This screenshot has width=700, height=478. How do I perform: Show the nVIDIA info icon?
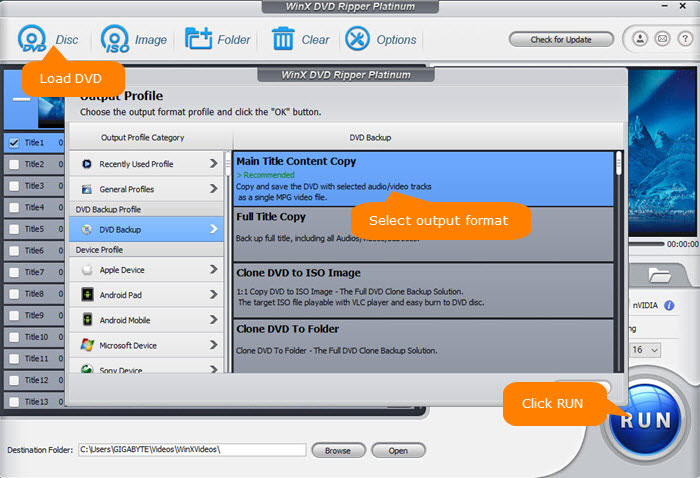click(669, 305)
